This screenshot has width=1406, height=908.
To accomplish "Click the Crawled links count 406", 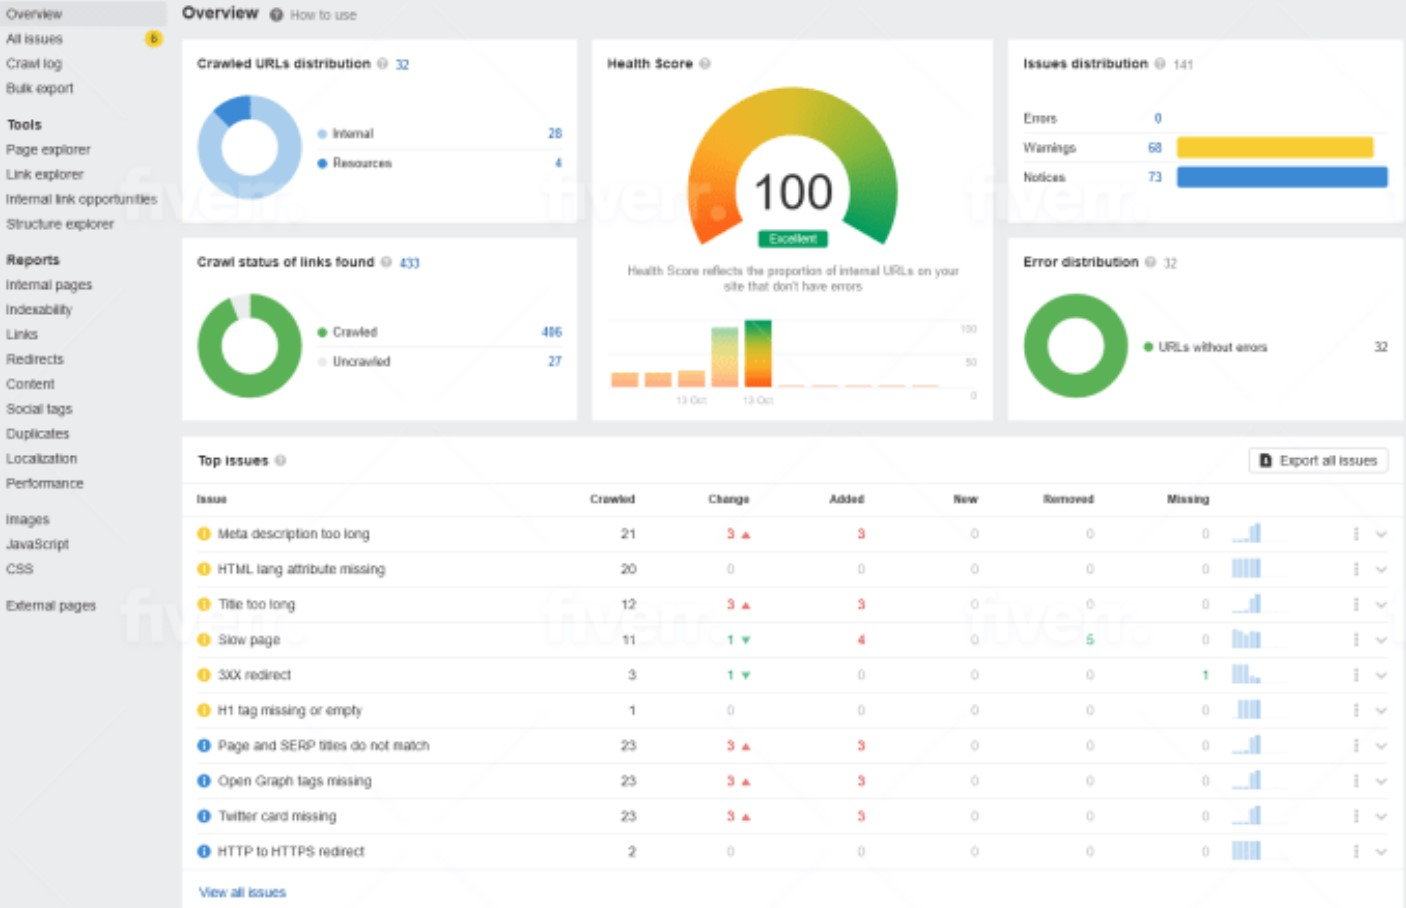I will [551, 332].
